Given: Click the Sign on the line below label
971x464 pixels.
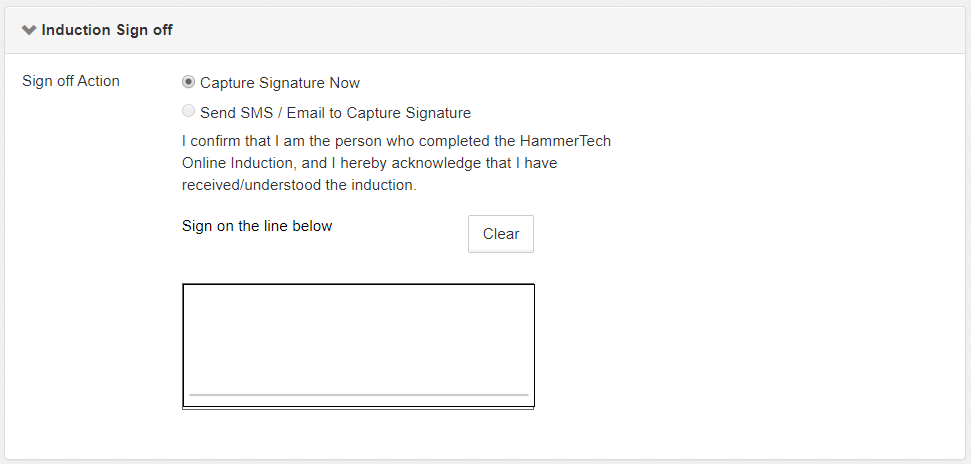Looking at the screenshot, I should [257, 226].
